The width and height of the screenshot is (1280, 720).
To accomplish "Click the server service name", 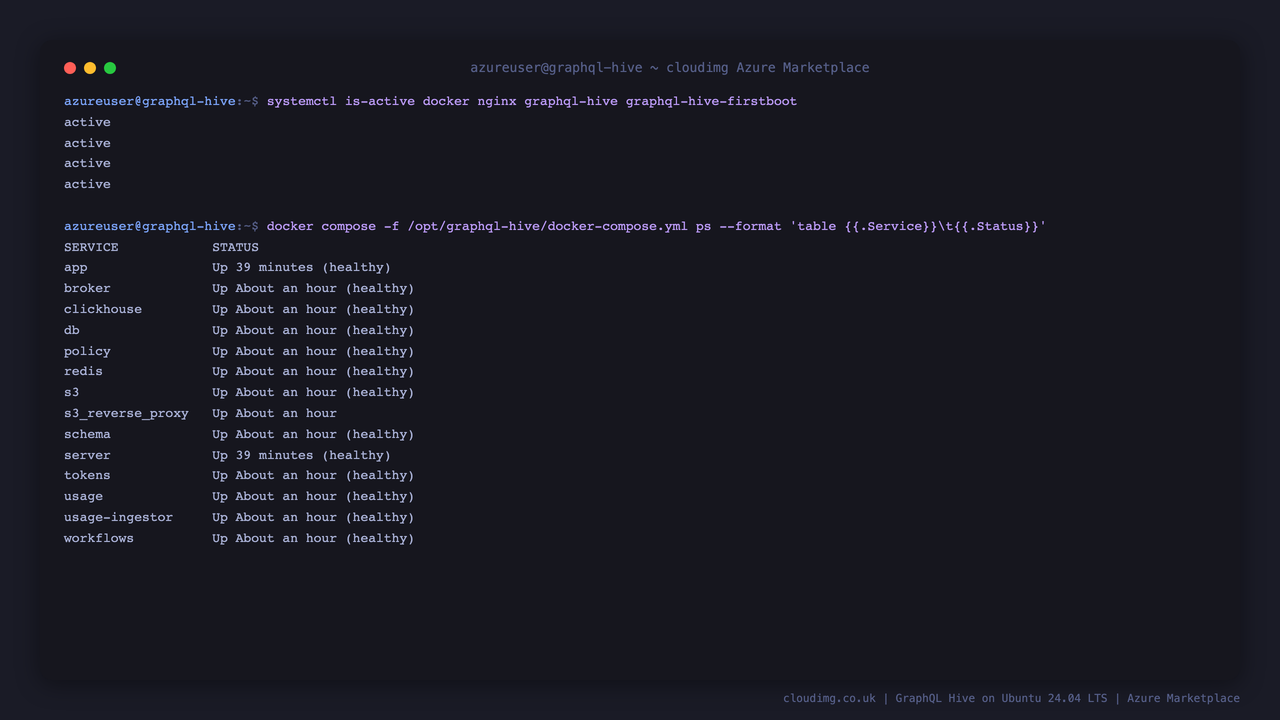I will click(87, 455).
